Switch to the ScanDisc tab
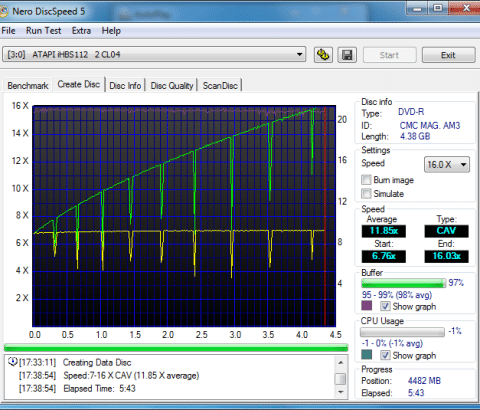This screenshot has height=410, width=480. pos(220,86)
